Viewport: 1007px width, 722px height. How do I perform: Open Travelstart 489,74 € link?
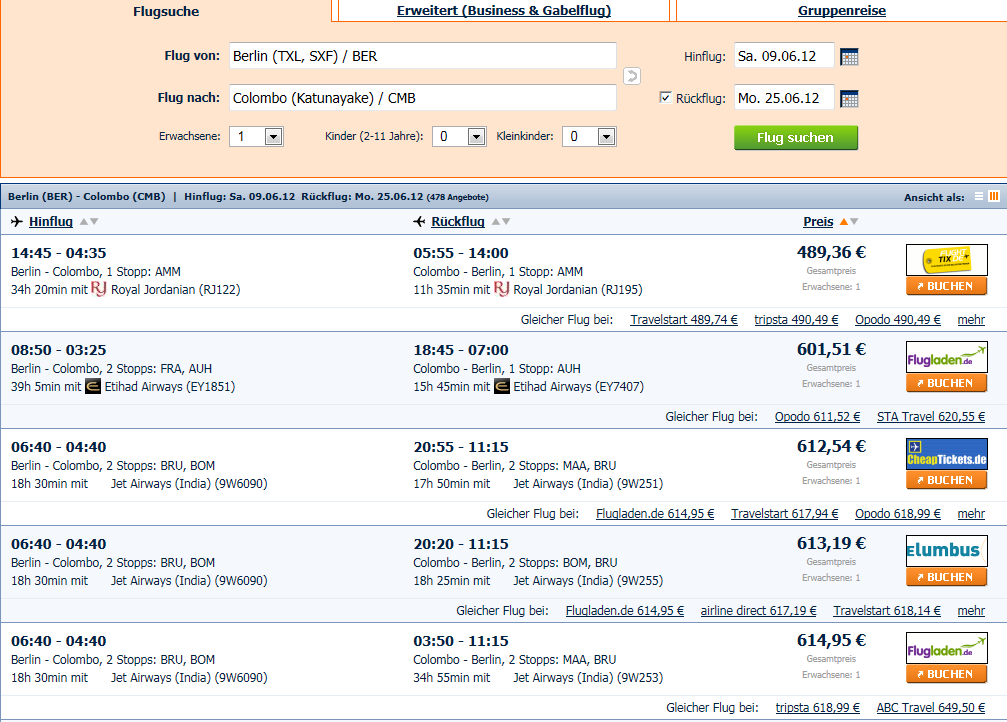pyautogui.click(x=684, y=319)
